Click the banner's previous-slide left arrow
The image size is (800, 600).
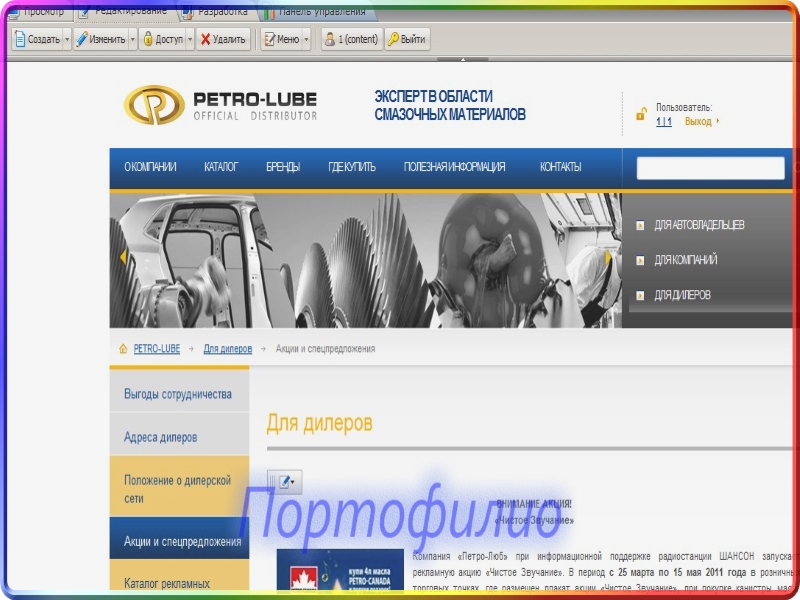pyautogui.click(x=123, y=257)
